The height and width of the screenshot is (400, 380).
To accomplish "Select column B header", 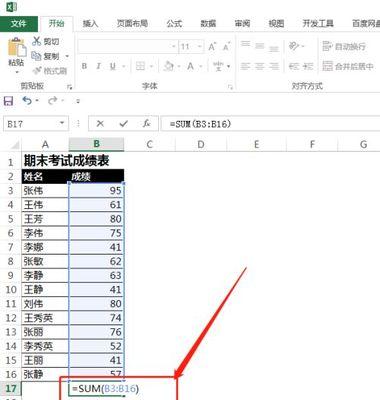I will (x=96, y=144).
